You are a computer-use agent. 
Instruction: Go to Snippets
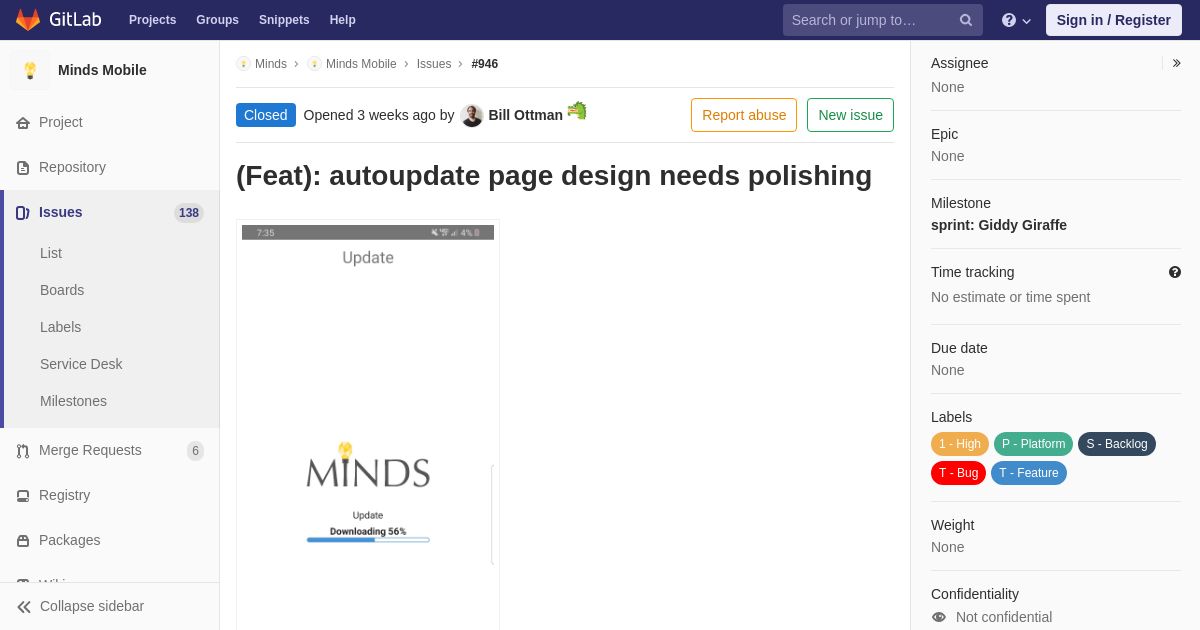pos(284,20)
